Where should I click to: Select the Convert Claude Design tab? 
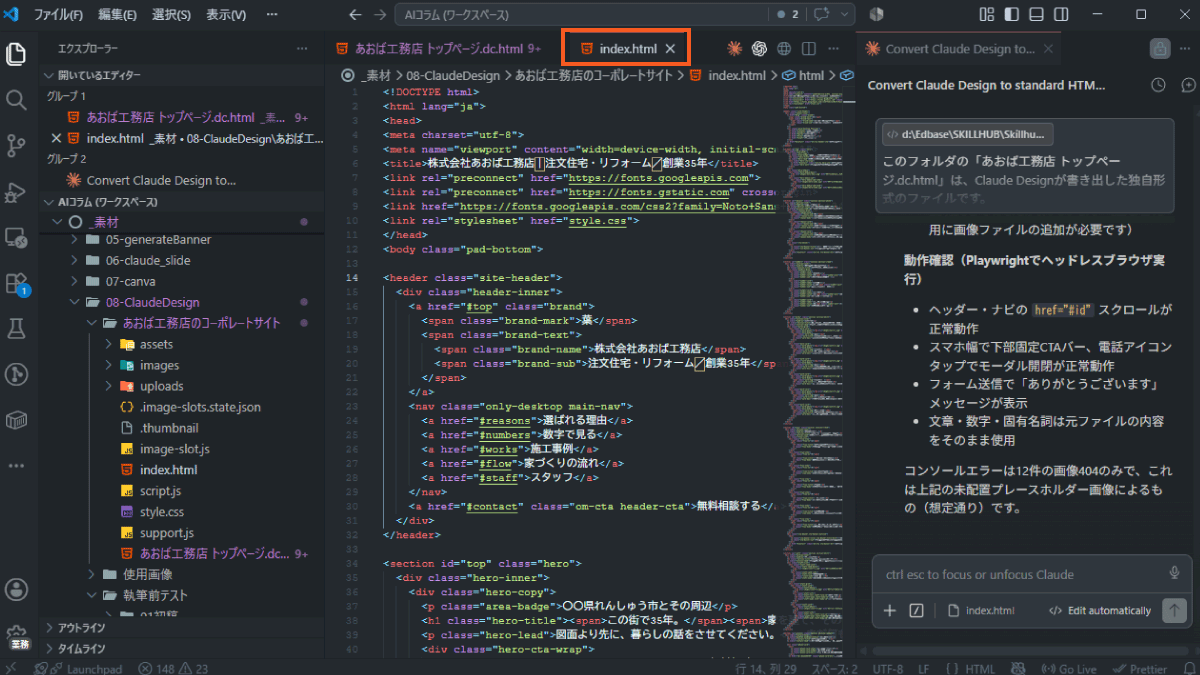coord(960,48)
